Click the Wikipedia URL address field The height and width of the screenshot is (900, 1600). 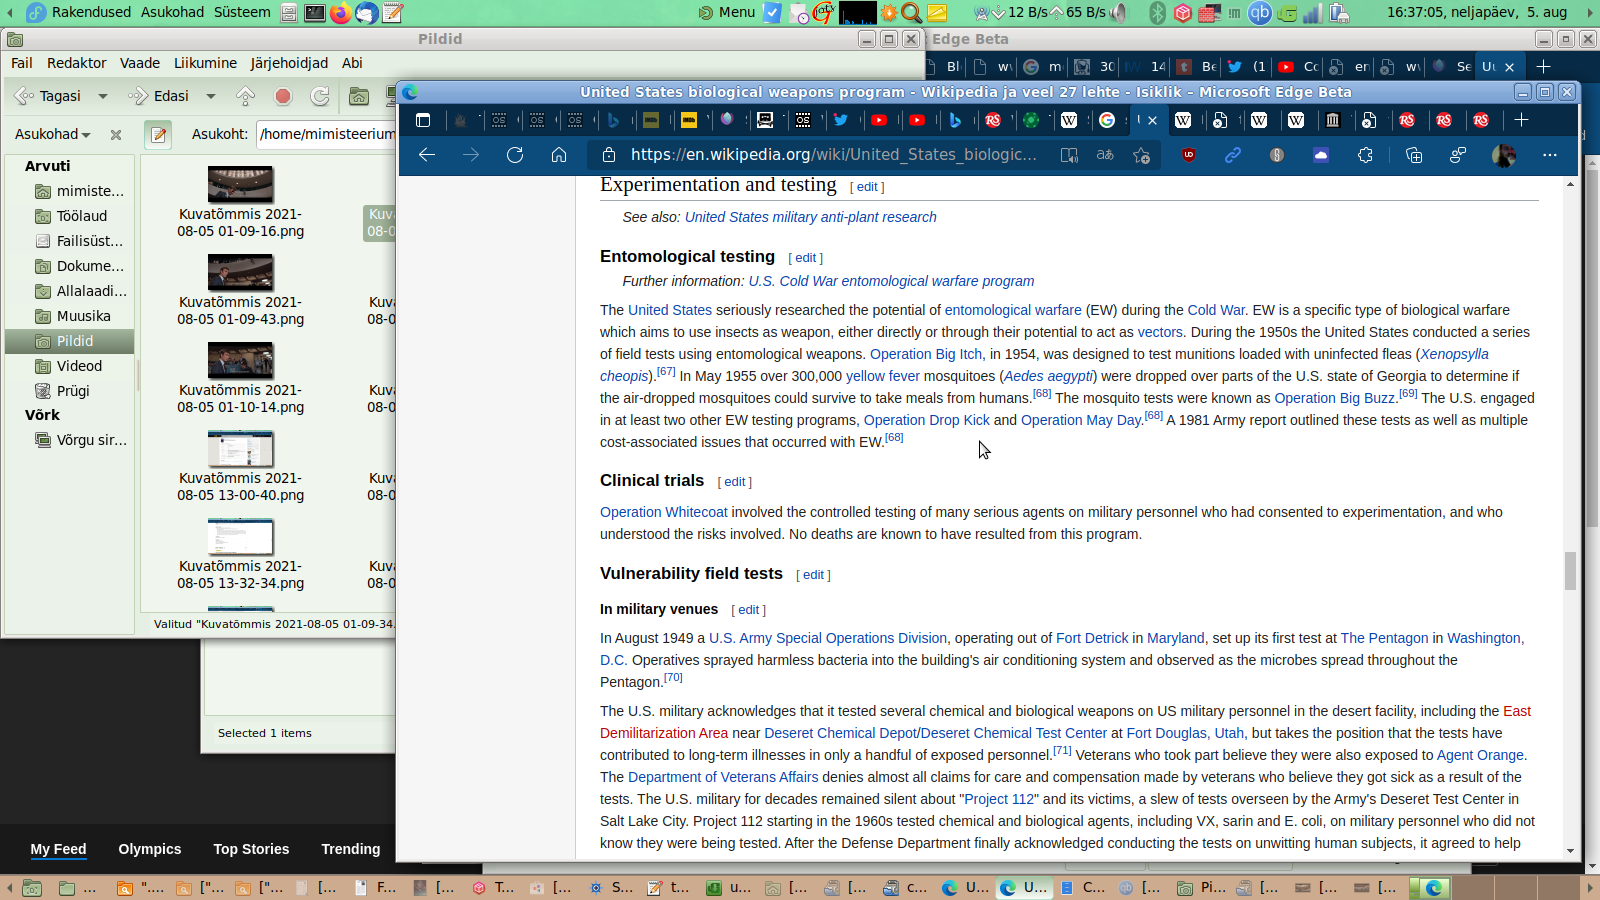(832, 155)
